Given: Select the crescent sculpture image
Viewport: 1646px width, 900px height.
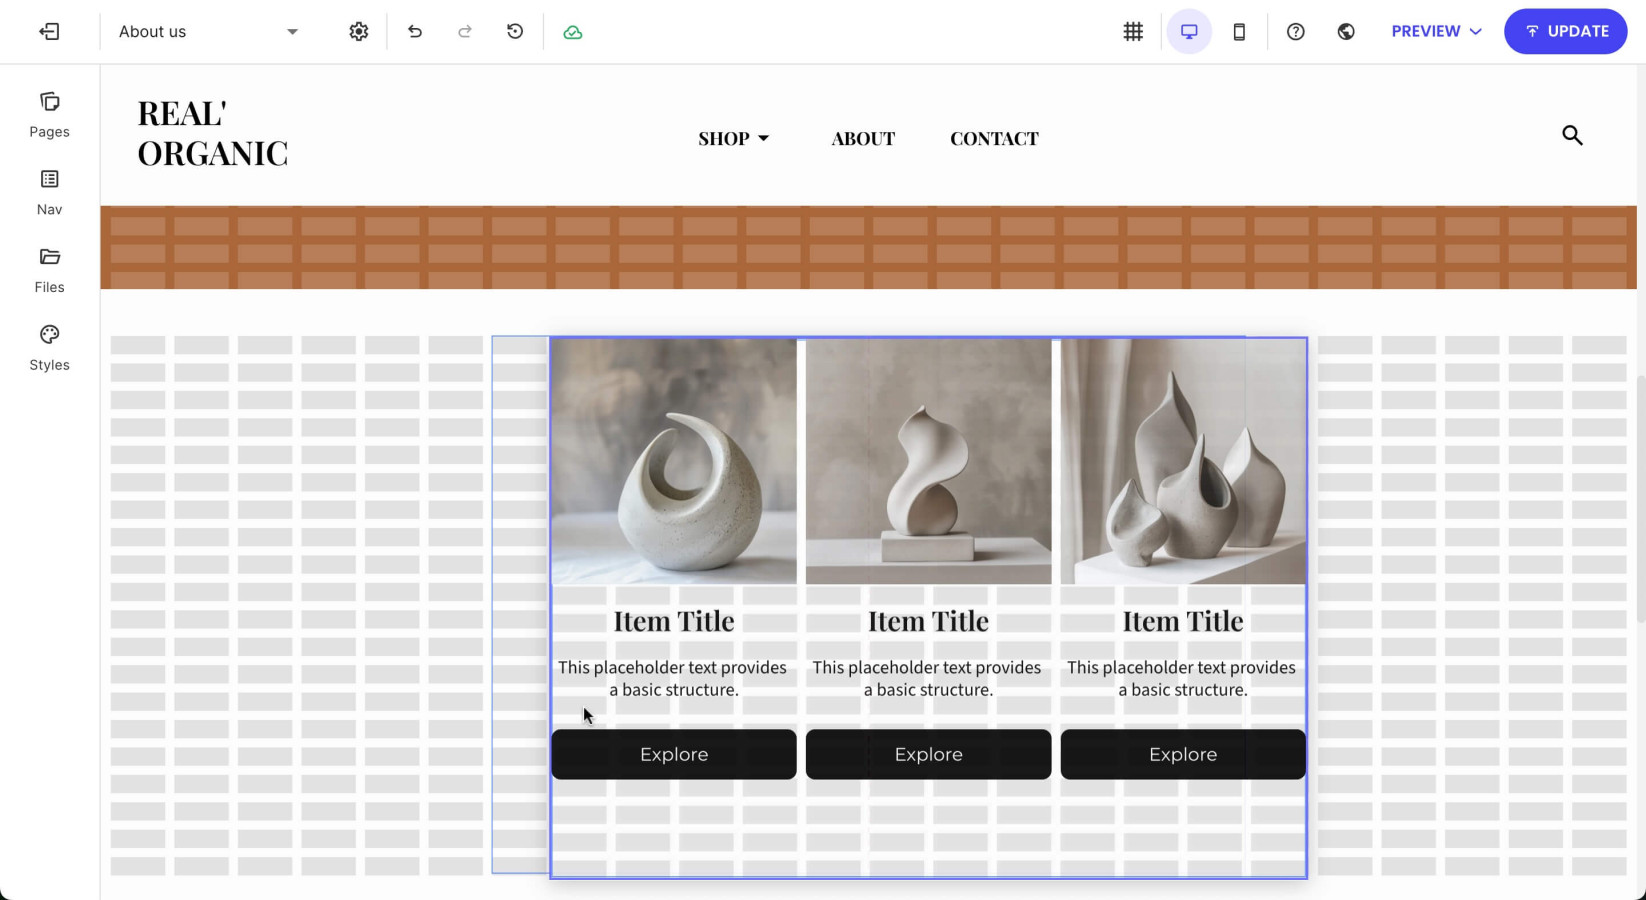Looking at the screenshot, I should 674,461.
